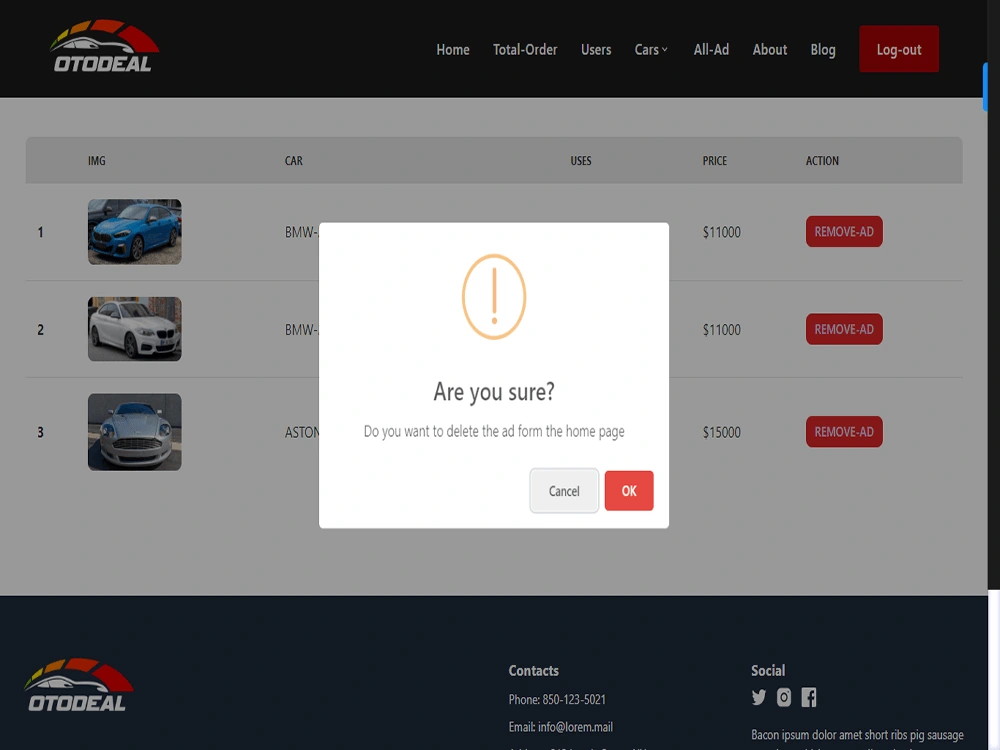The width and height of the screenshot is (1000, 750).
Task: Click the white BMW thumbnail
Action: [x=135, y=329]
